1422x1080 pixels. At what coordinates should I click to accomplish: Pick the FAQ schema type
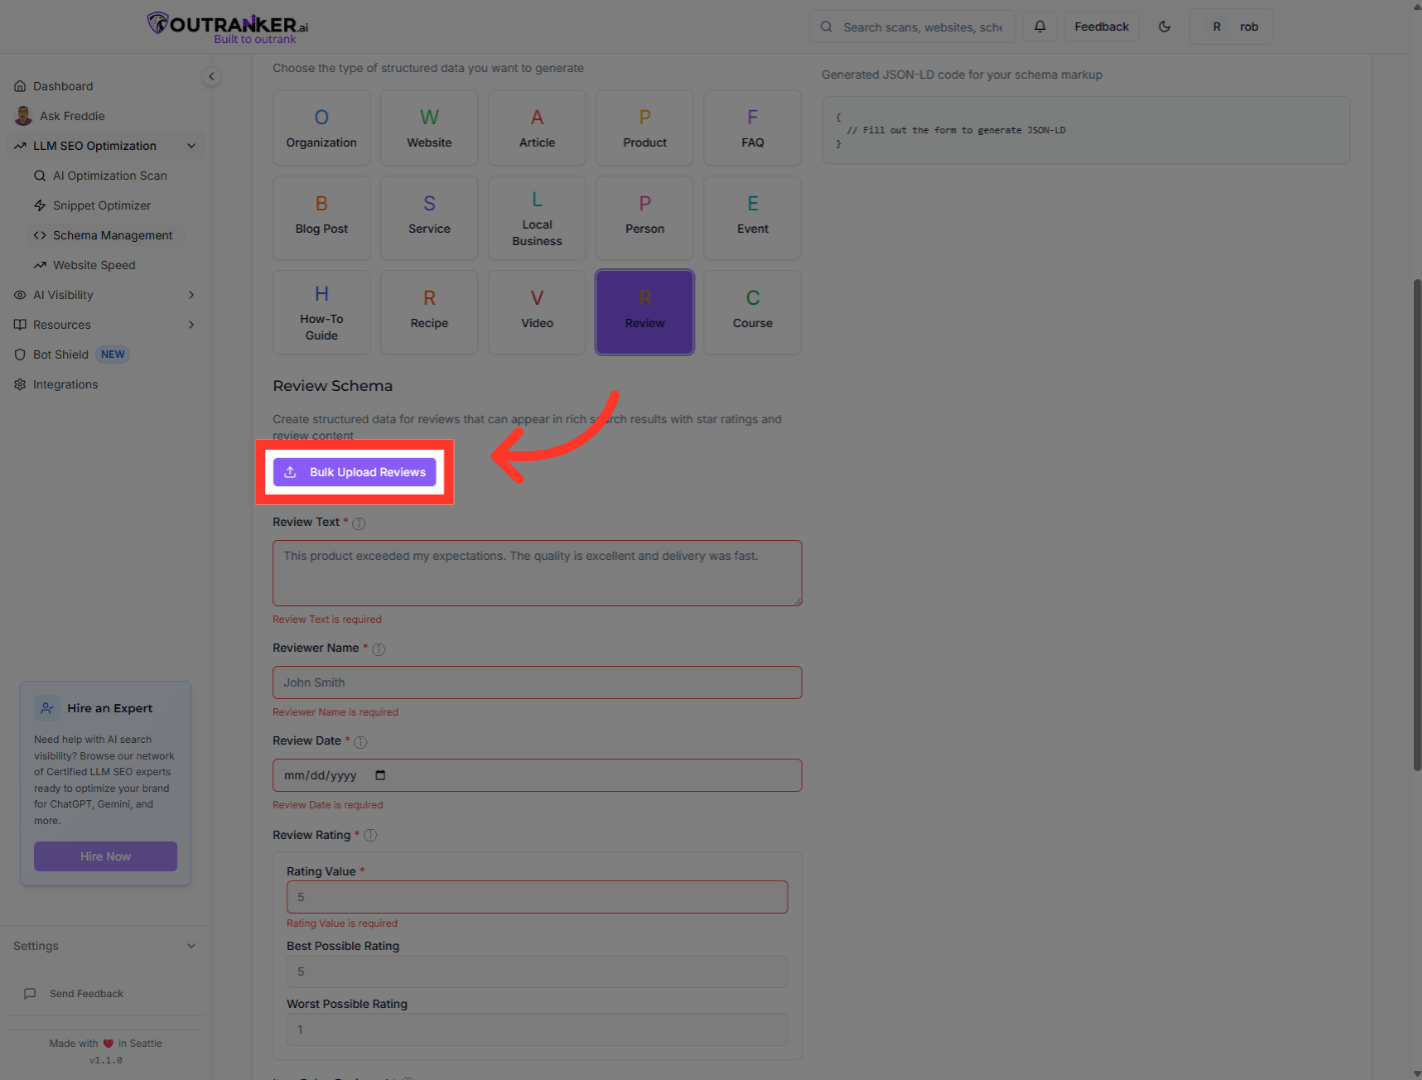753,128
